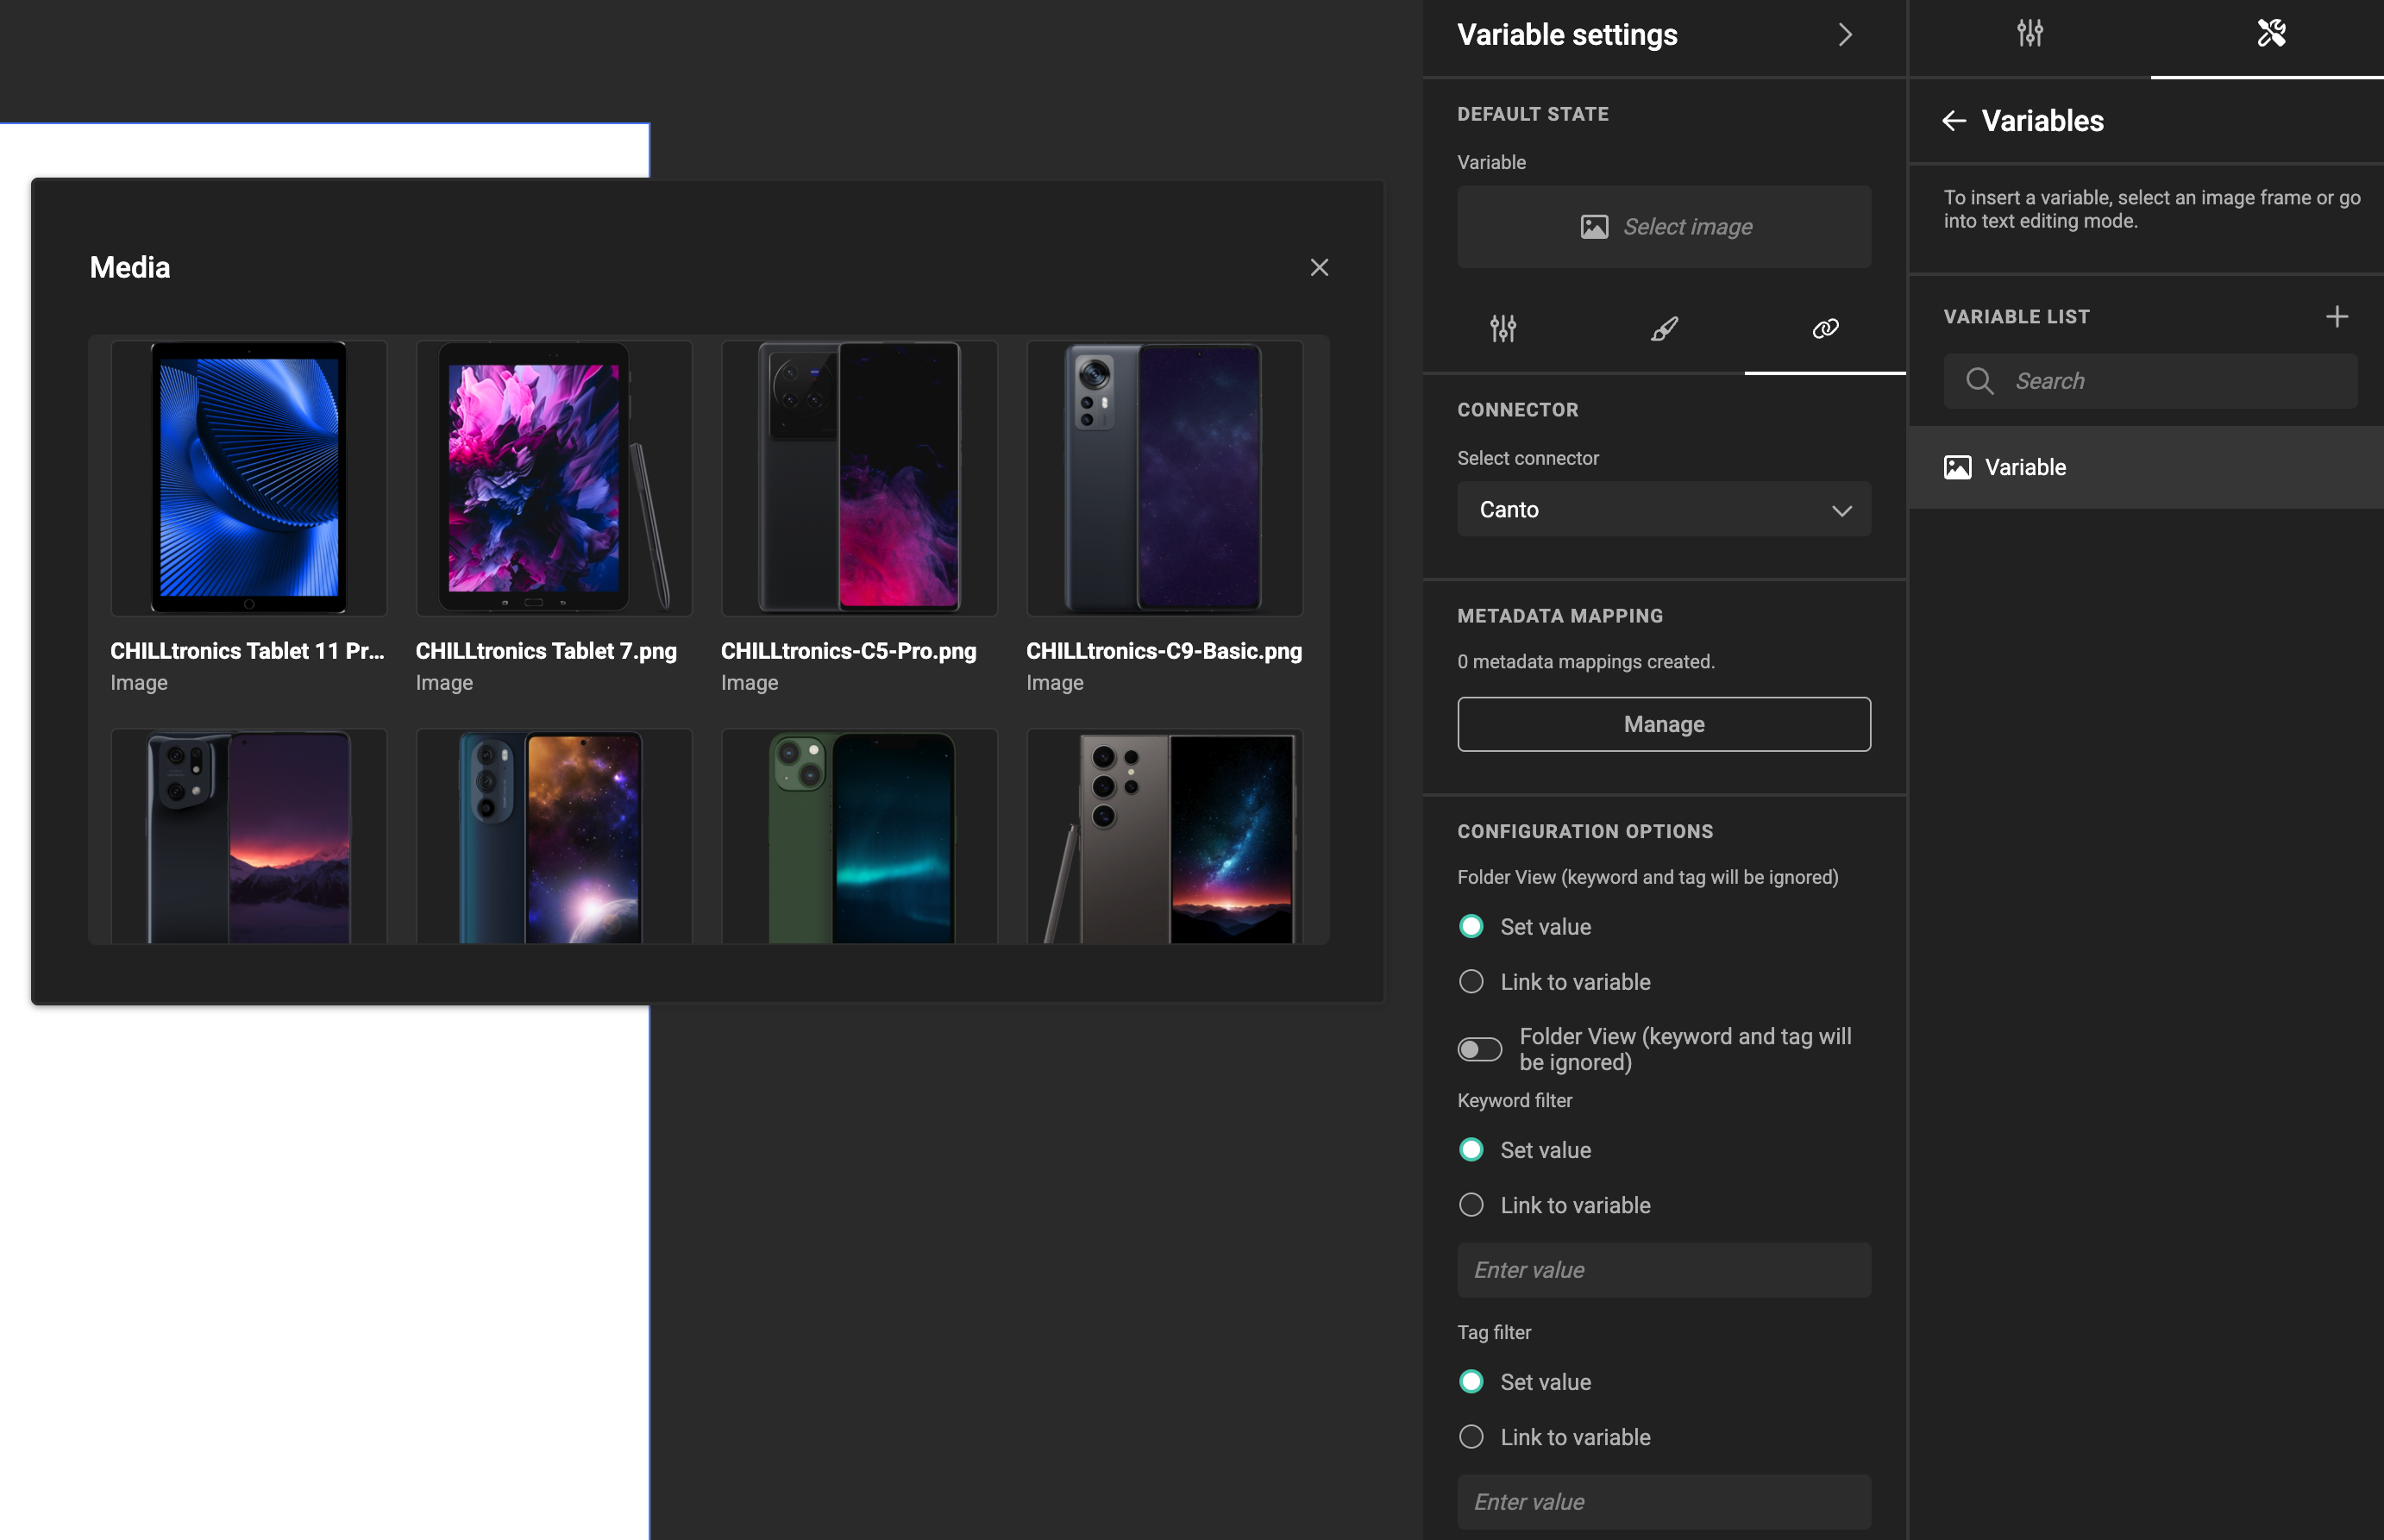The width and height of the screenshot is (2384, 1540).
Task: Select the green aurora phone thumbnail
Action: (x=859, y=837)
